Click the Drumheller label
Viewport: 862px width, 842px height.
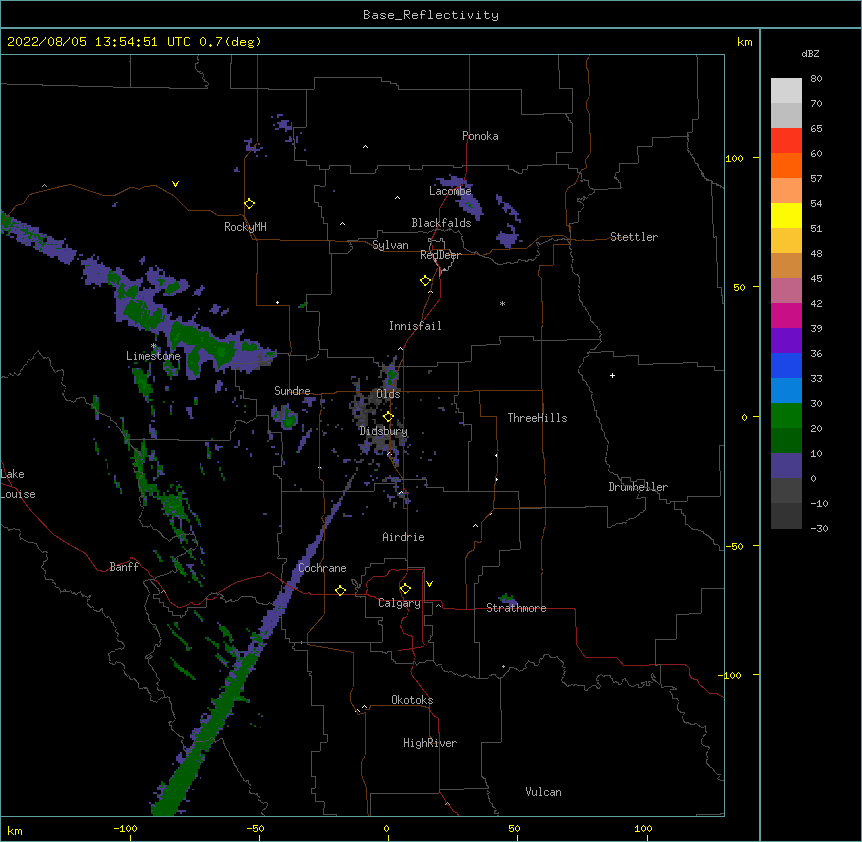coord(638,487)
